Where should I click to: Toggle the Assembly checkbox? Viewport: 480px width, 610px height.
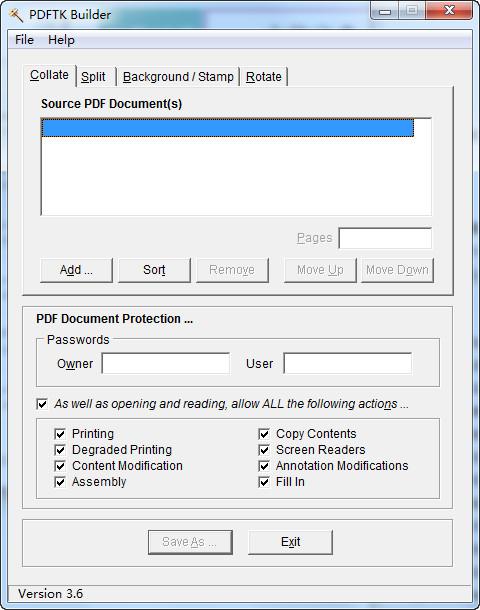coord(60,482)
